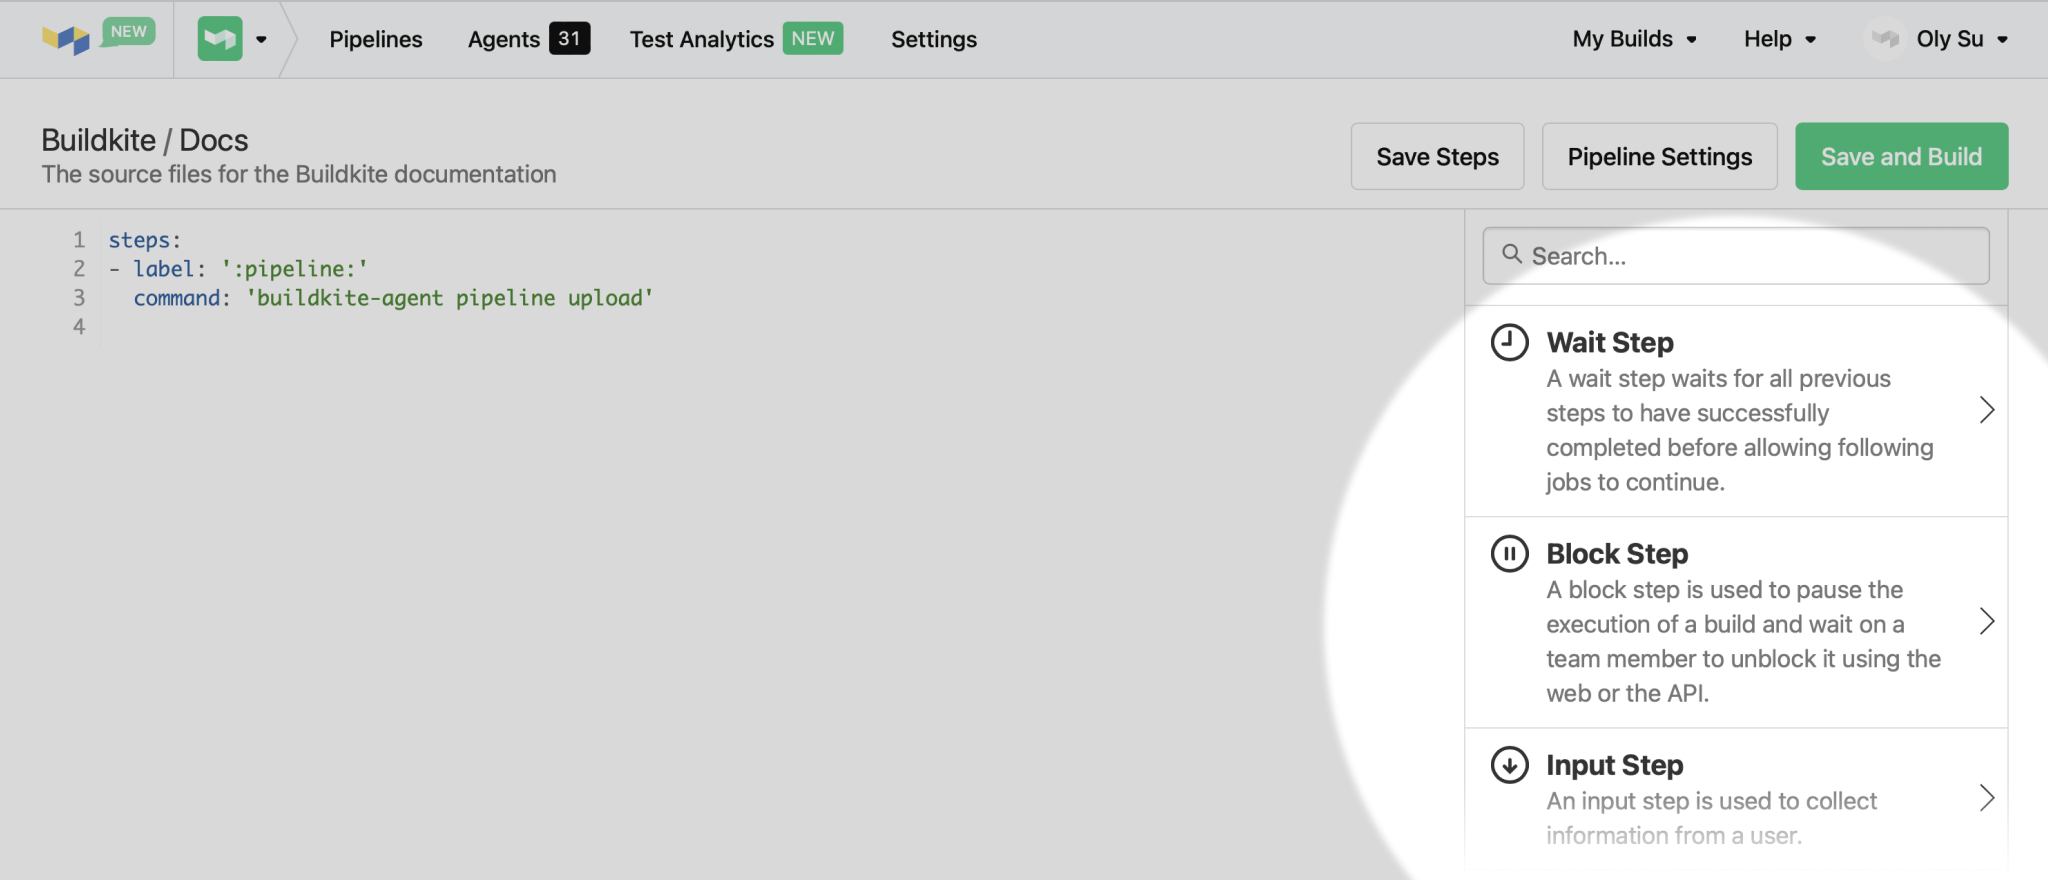
Task: Click the Buildkite / Docs pipeline title
Action: point(145,140)
